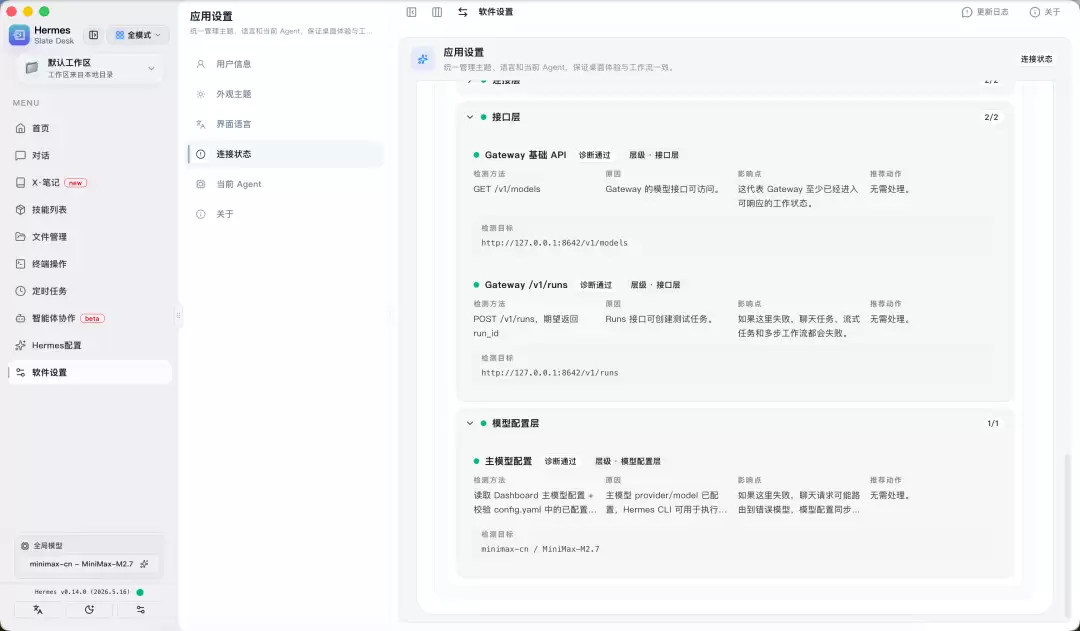Viewport: 1080px width, 631px height.
Task: Click the 界面语言 translate icon
Action: (200, 125)
